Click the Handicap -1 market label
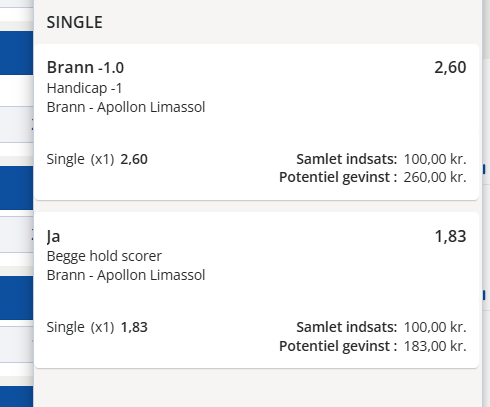The image size is (490, 407). coord(85,88)
